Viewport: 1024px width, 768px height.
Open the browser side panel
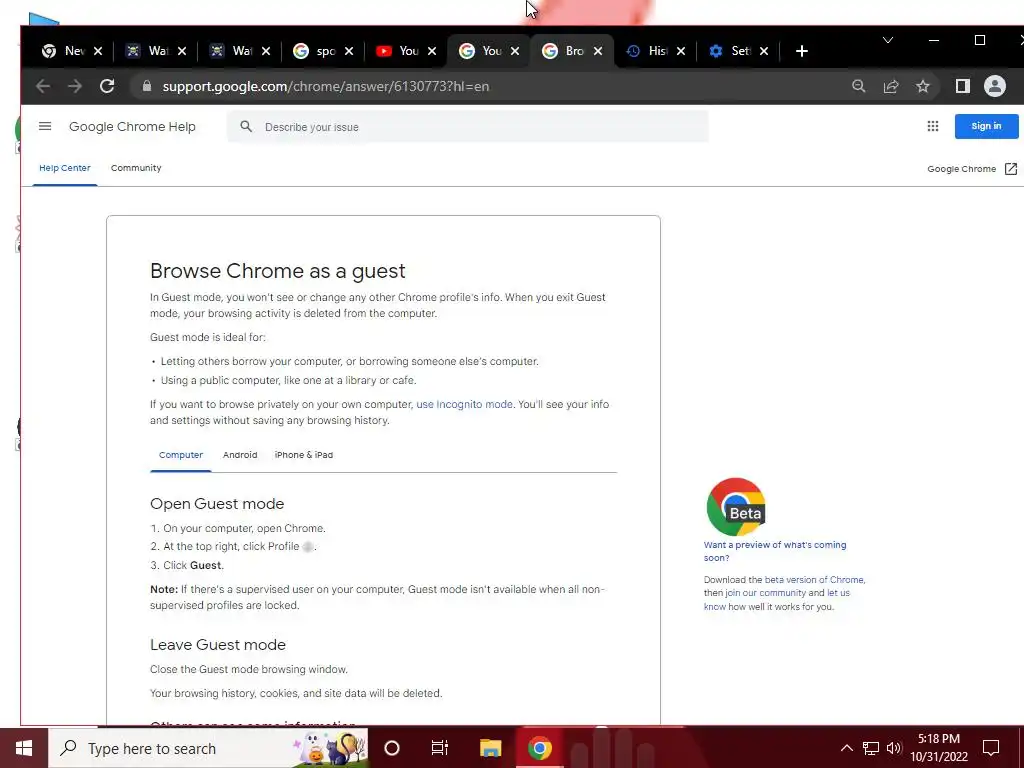[963, 86]
